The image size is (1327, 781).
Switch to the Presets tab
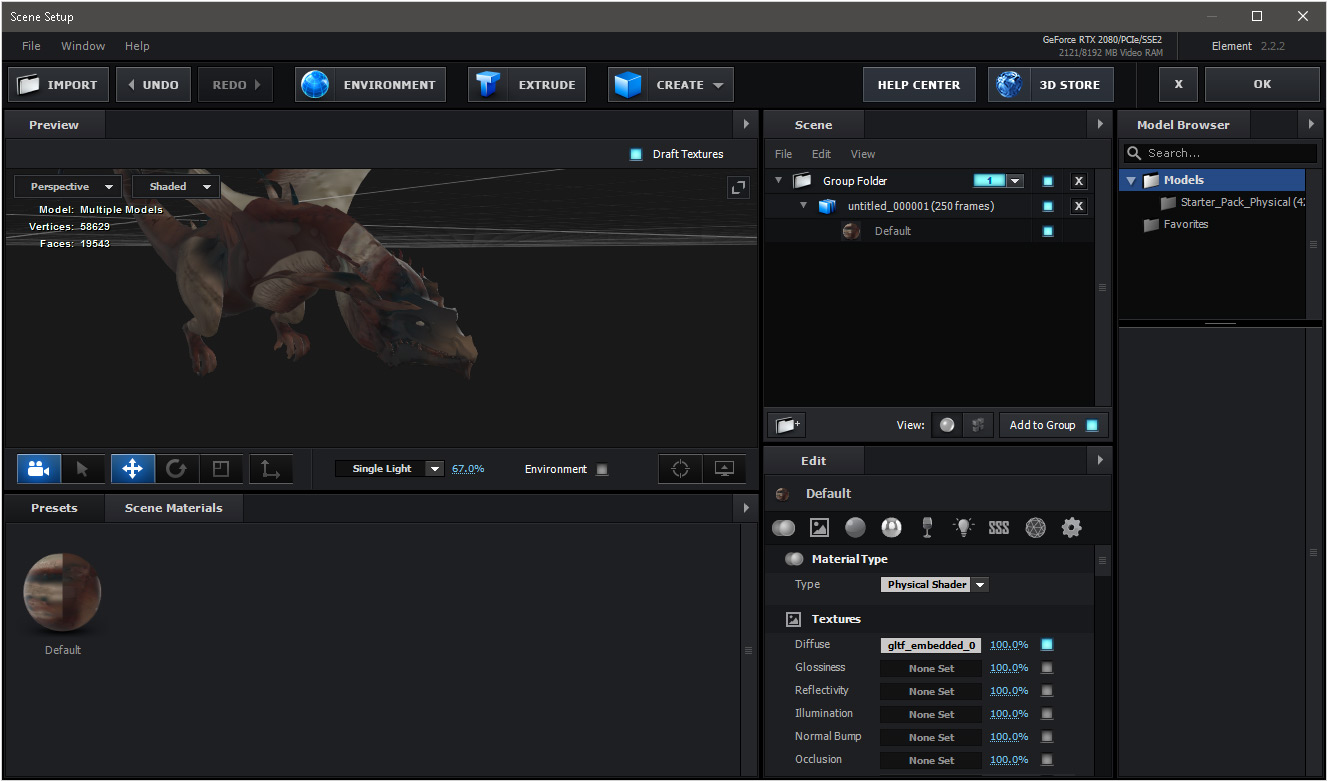click(54, 507)
